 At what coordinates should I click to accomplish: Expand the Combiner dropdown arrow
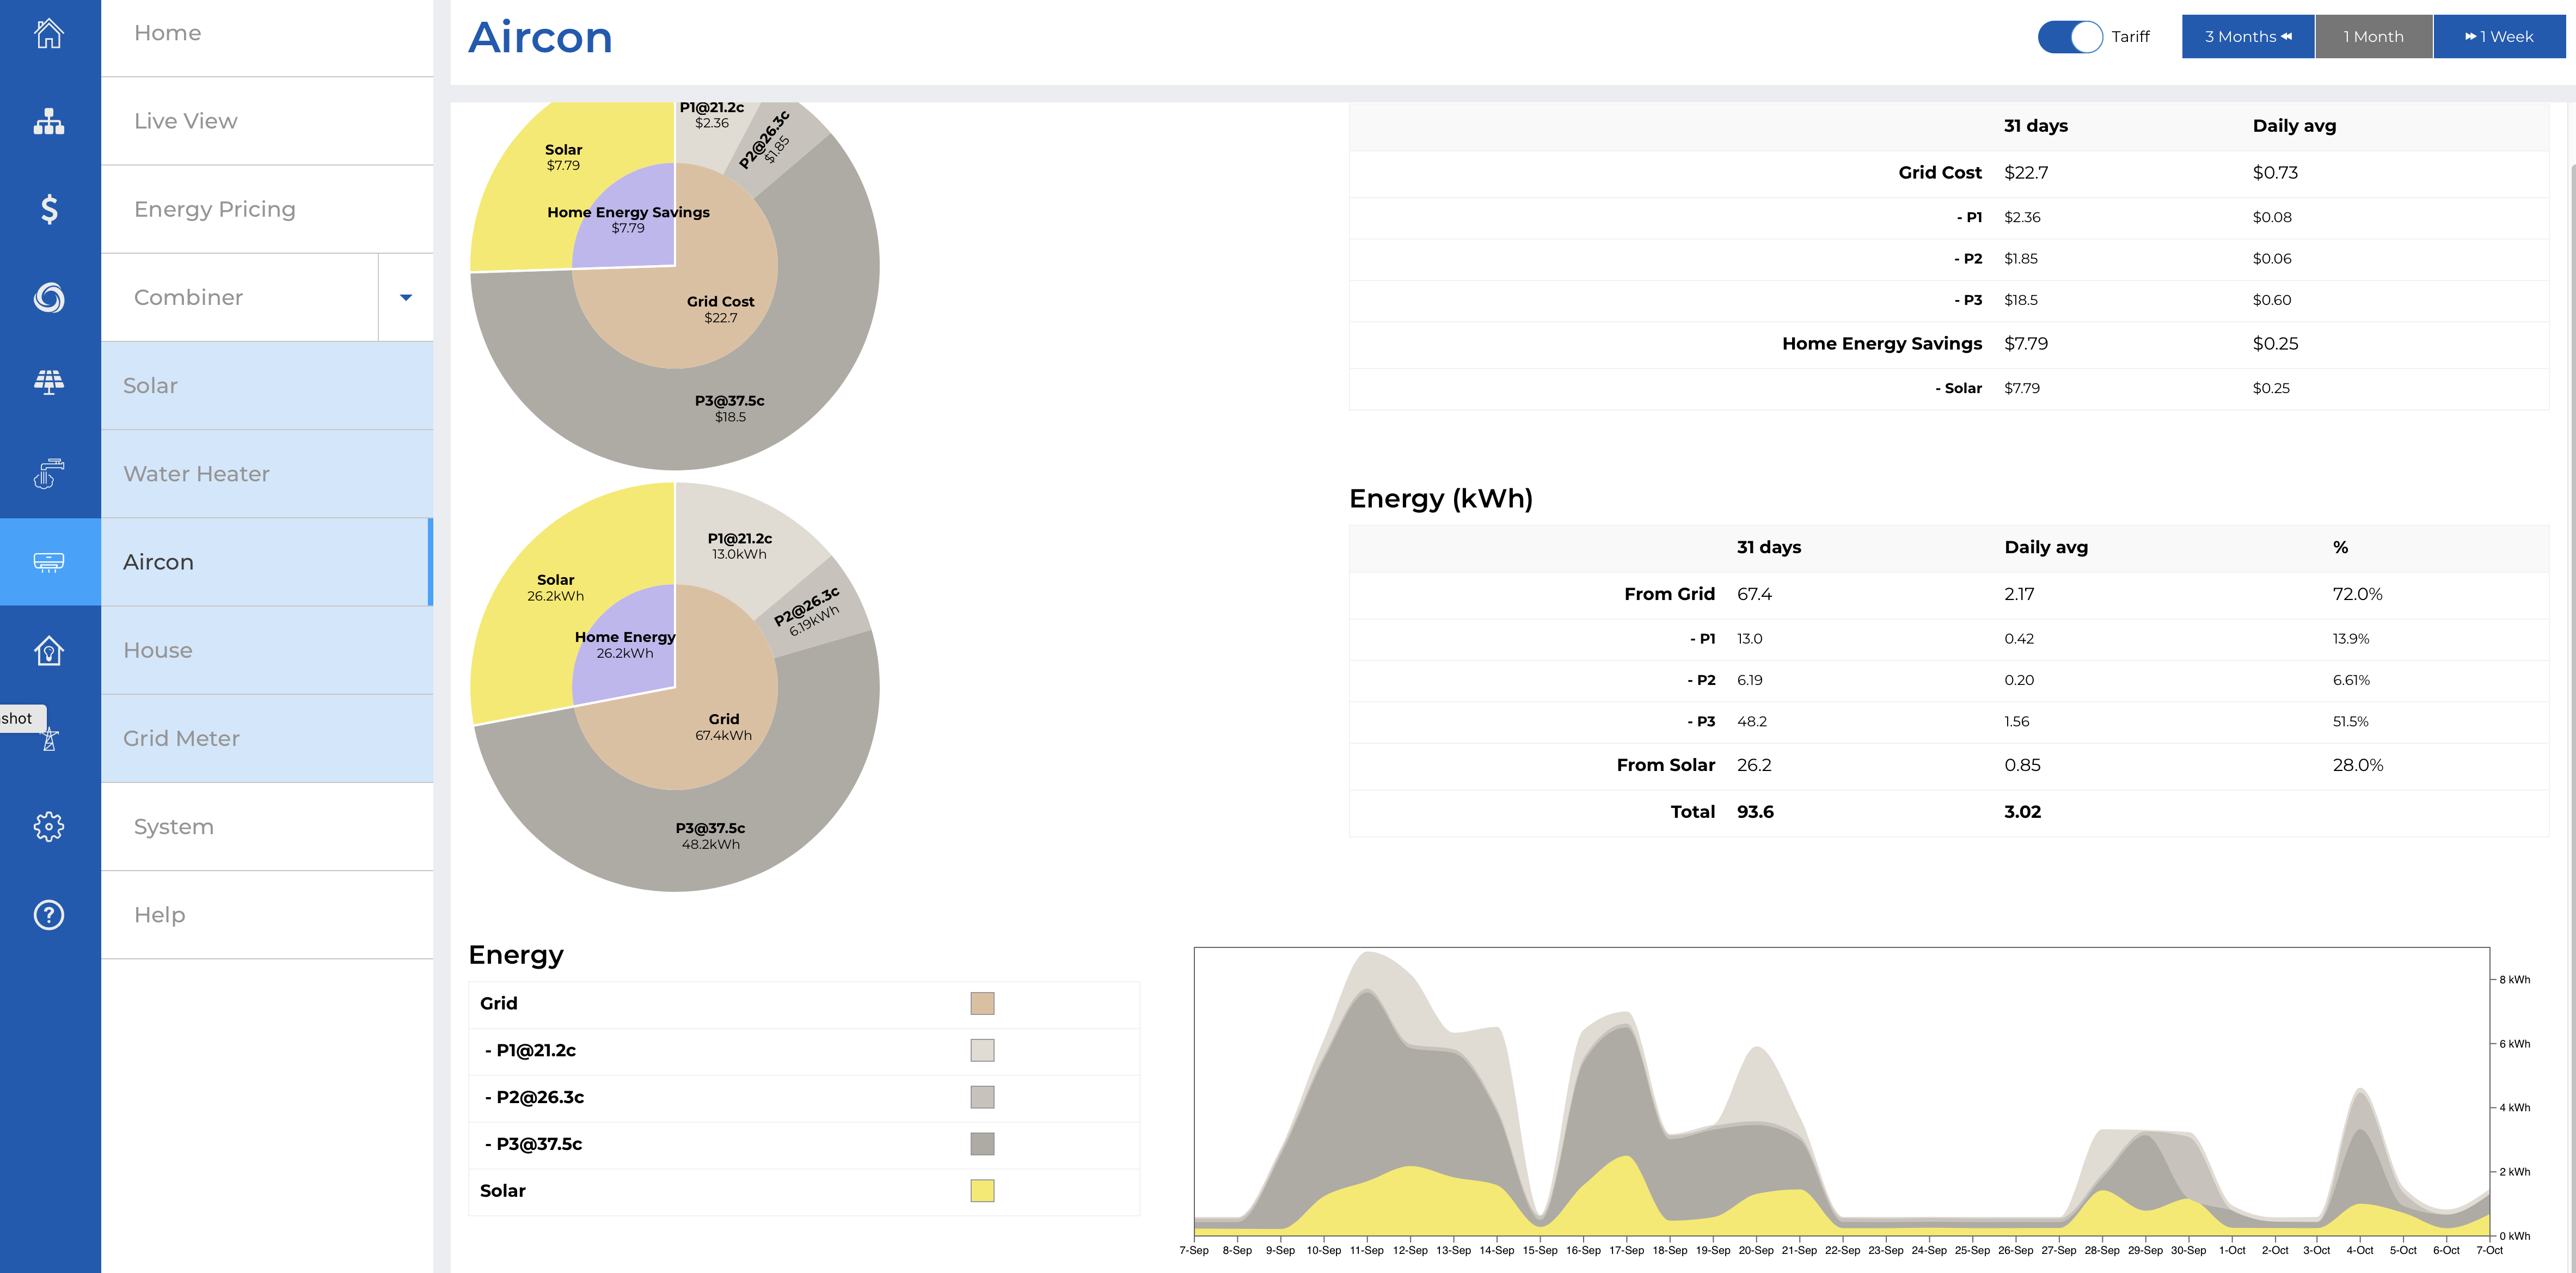tap(406, 297)
